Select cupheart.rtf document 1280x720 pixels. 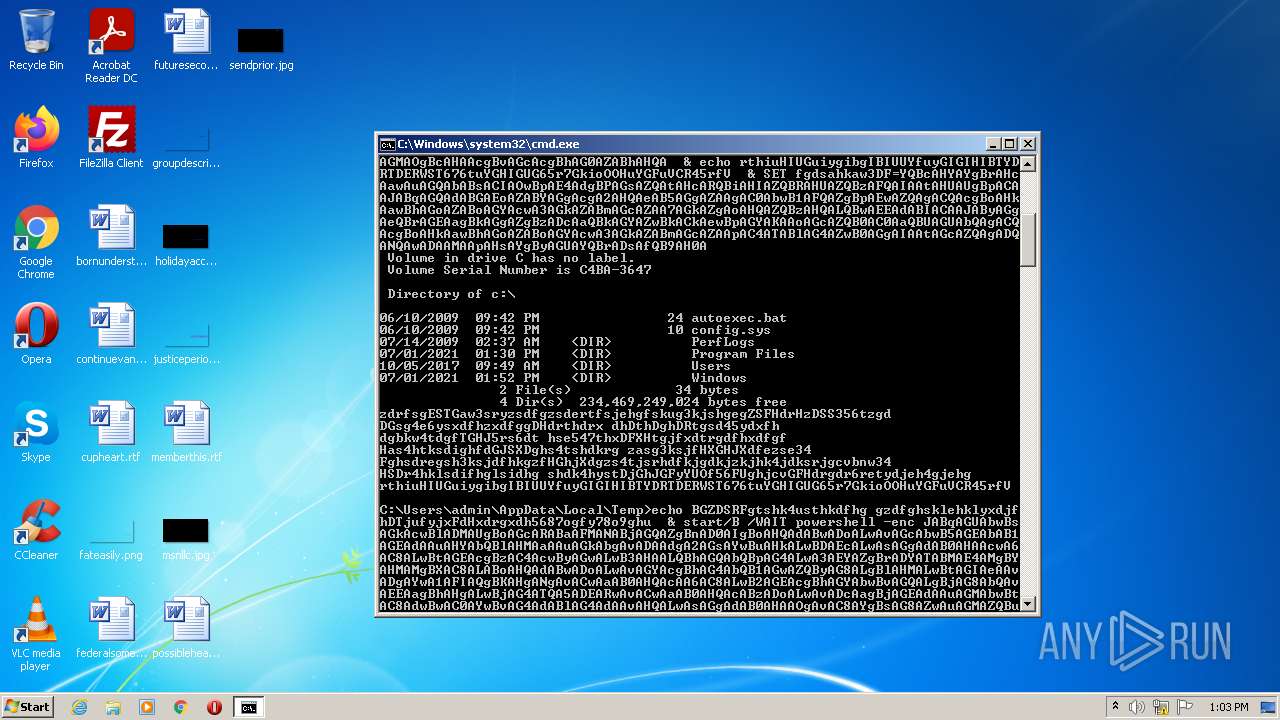(x=111, y=432)
